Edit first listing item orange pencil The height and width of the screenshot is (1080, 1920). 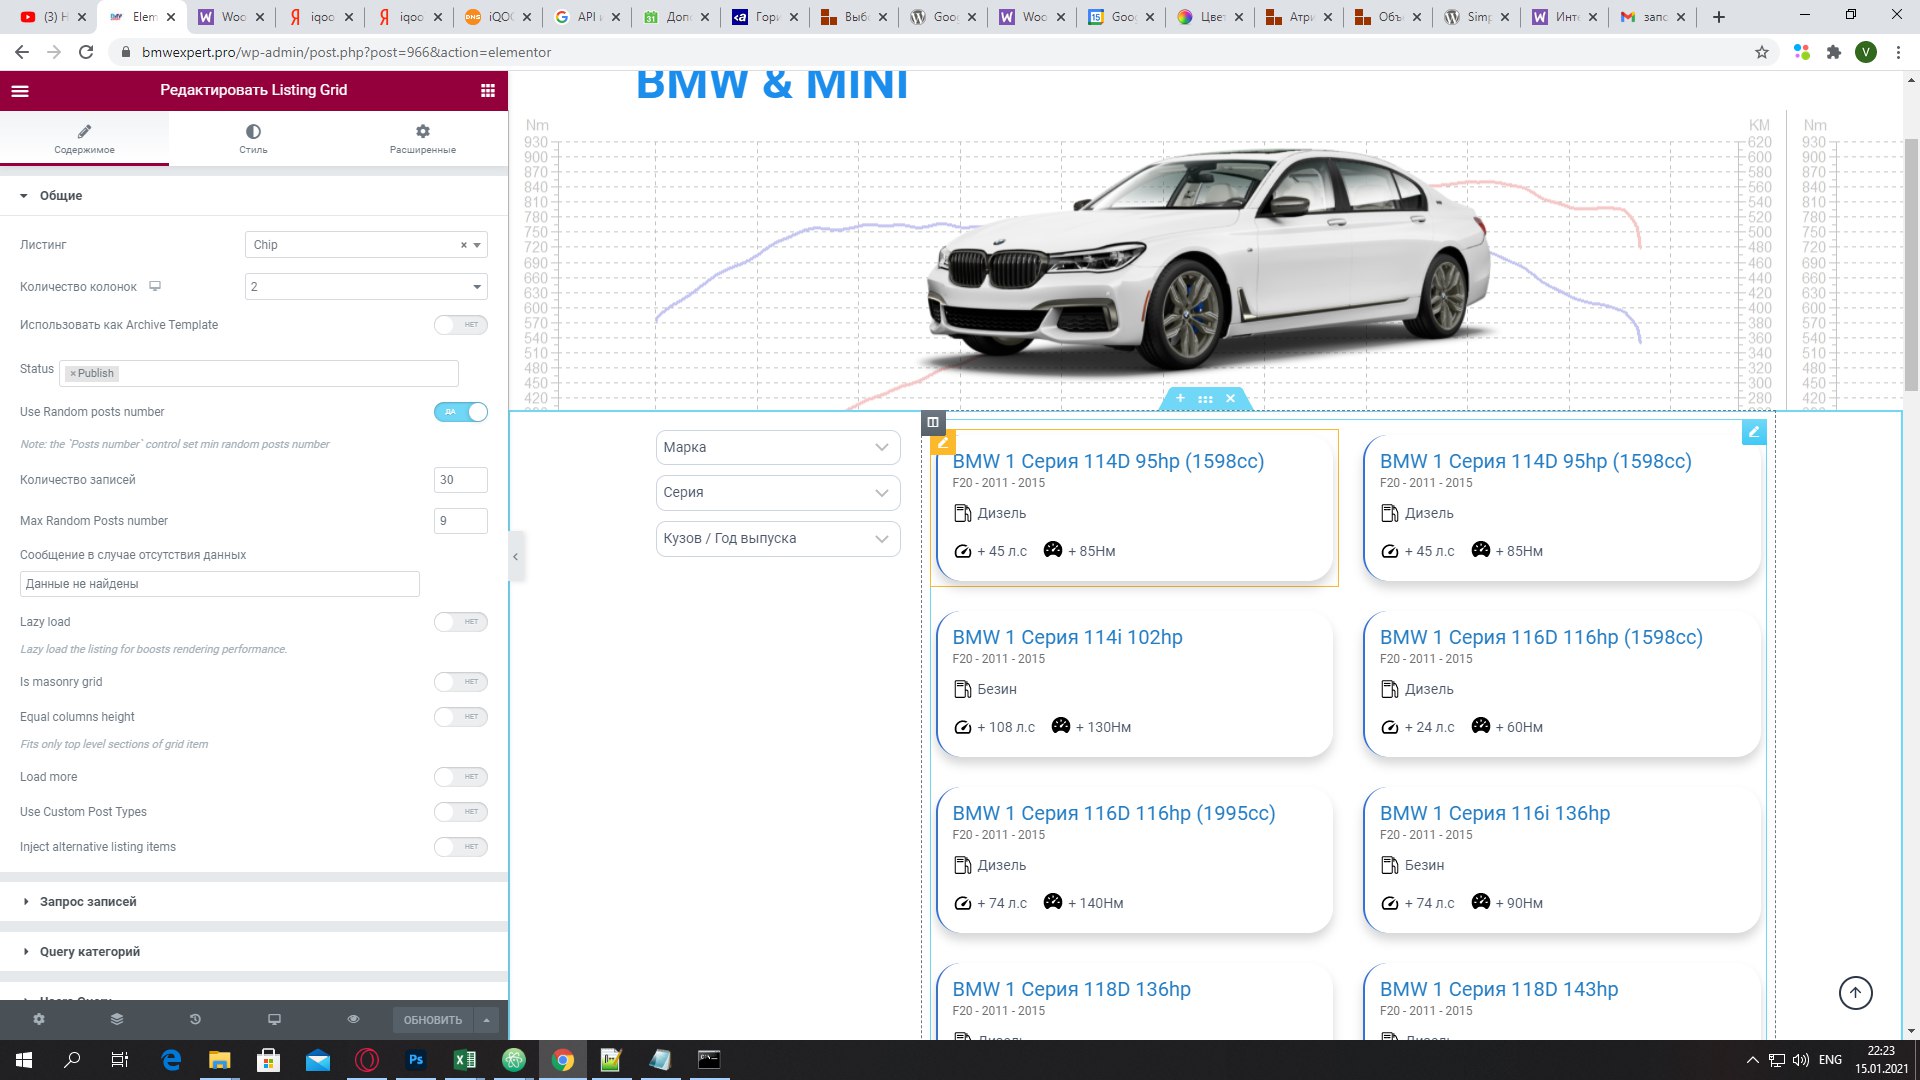tap(943, 442)
